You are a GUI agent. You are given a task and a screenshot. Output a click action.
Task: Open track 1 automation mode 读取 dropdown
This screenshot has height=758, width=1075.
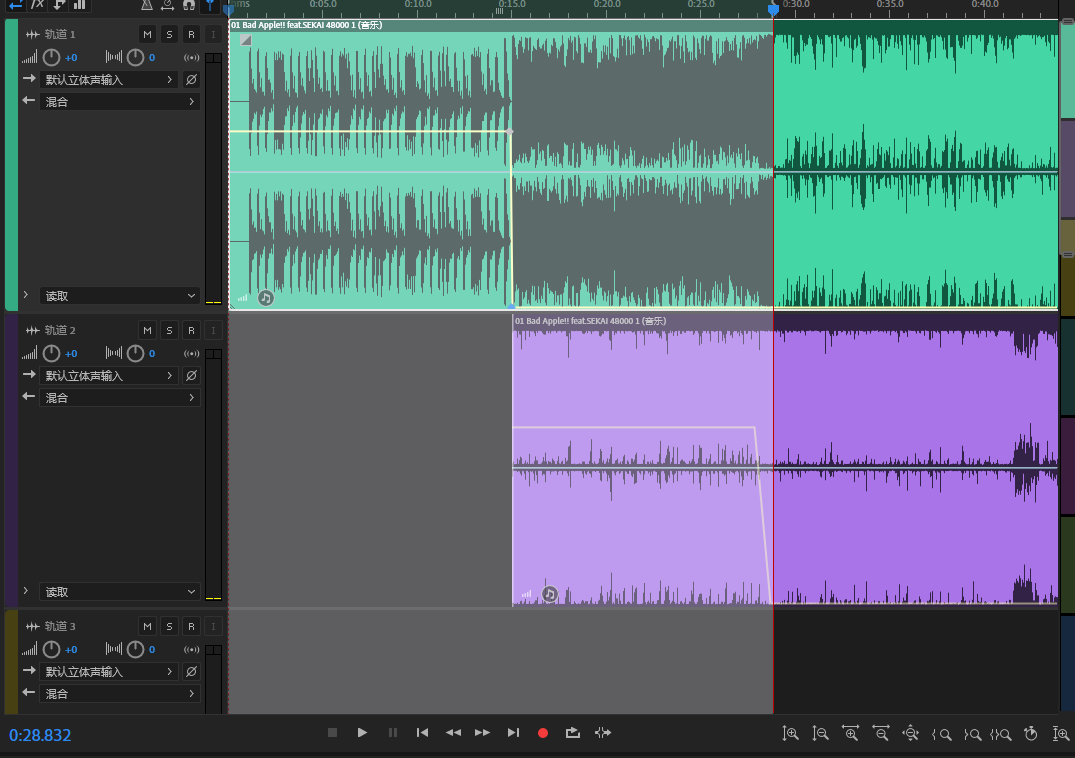pos(120,296)
